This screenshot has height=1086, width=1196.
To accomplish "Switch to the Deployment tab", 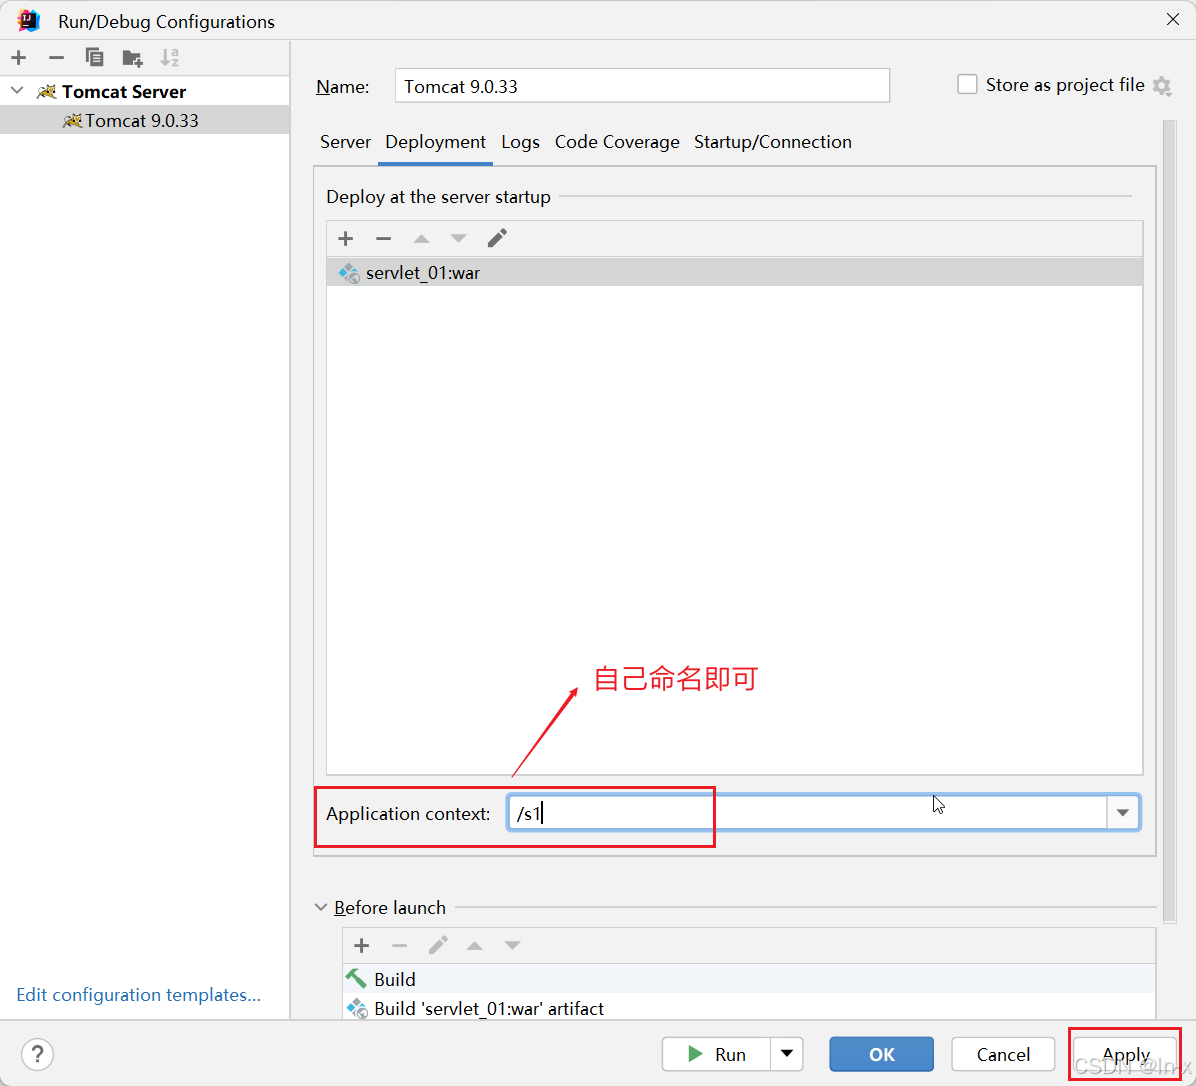I will [436, 143].
